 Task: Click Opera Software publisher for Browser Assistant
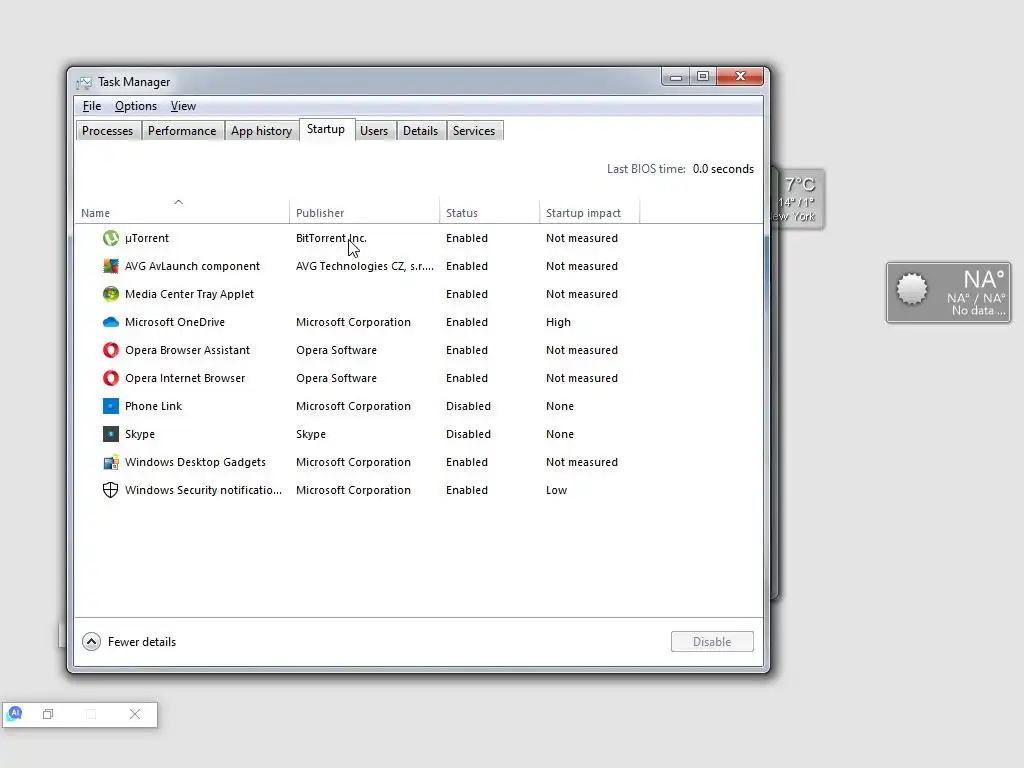[x=336, y=350]
